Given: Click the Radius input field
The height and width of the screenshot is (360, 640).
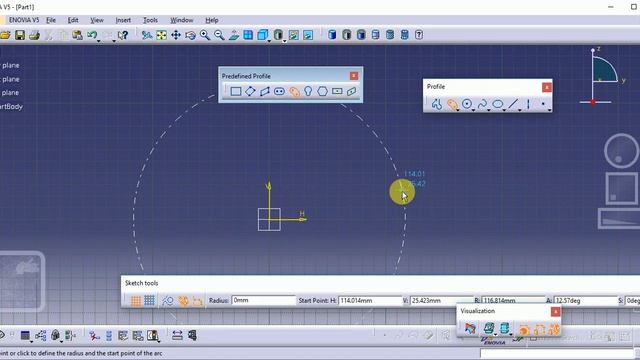Looking at the screenshot, I should click(263, 300).
